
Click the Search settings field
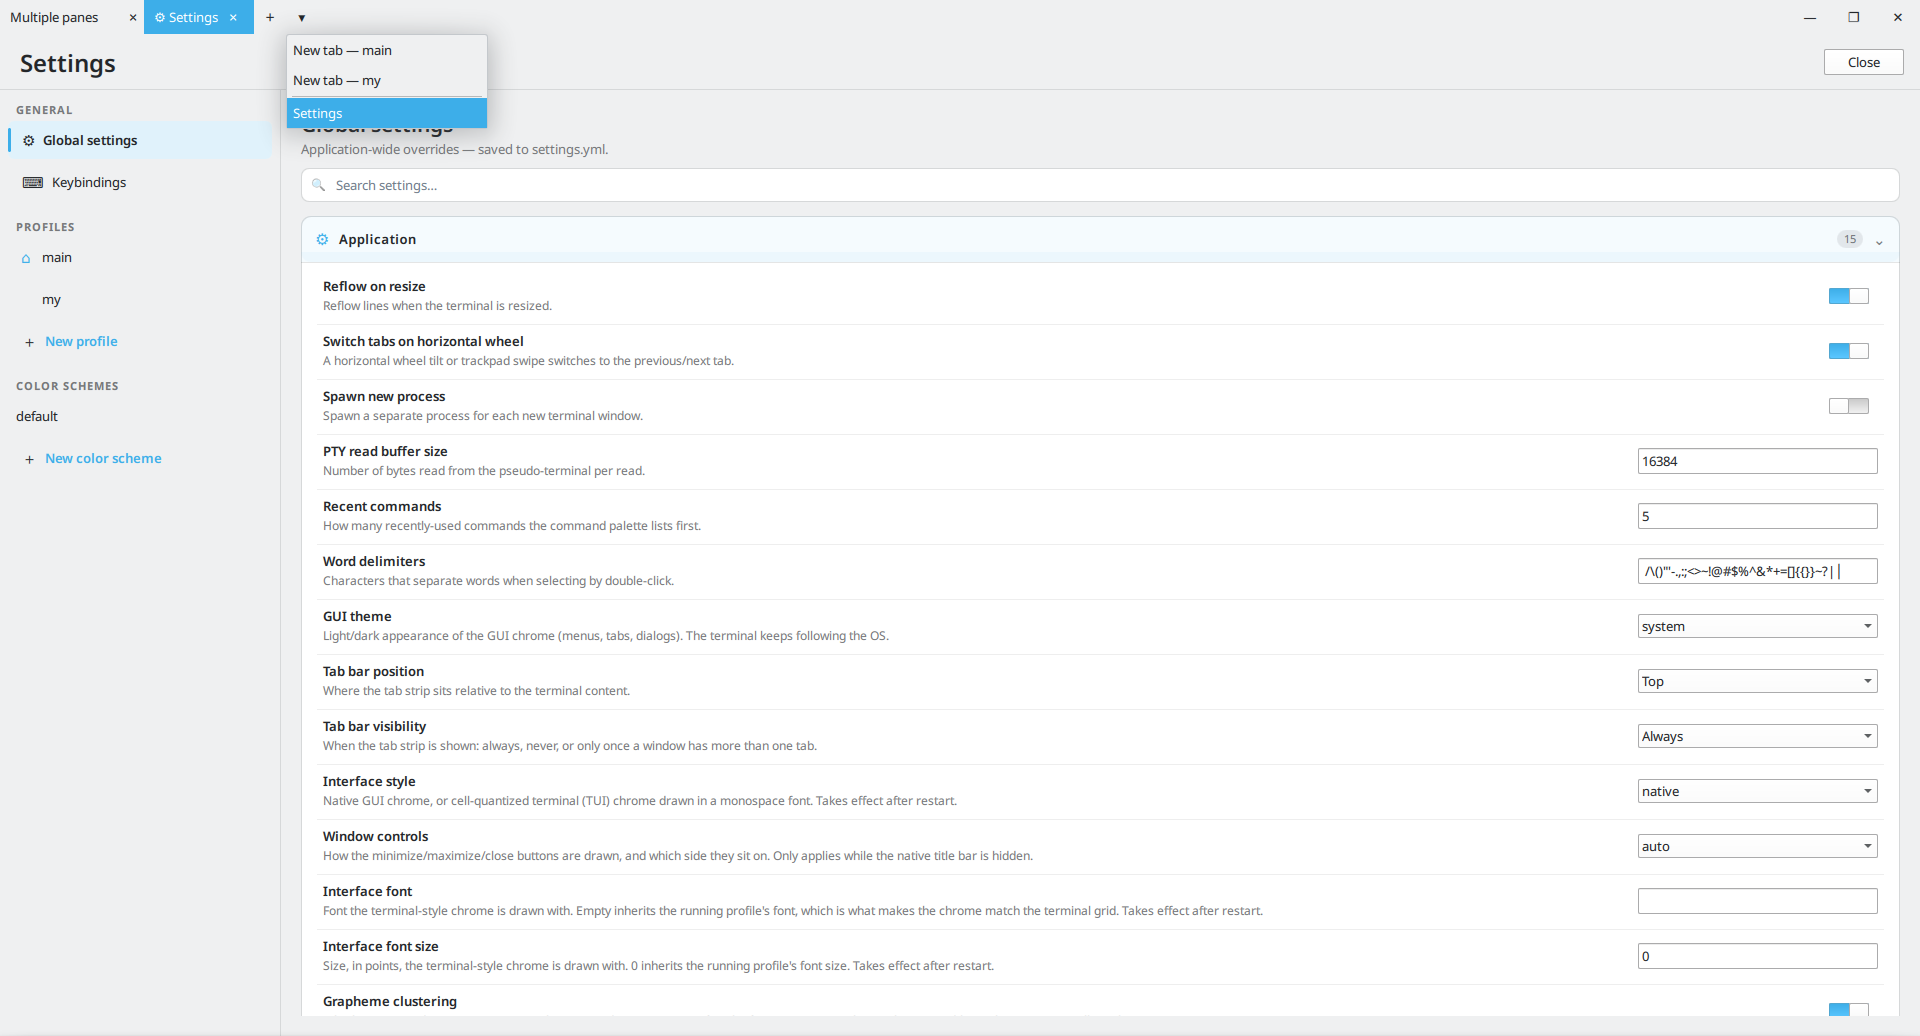click(x=1100, y=185)
